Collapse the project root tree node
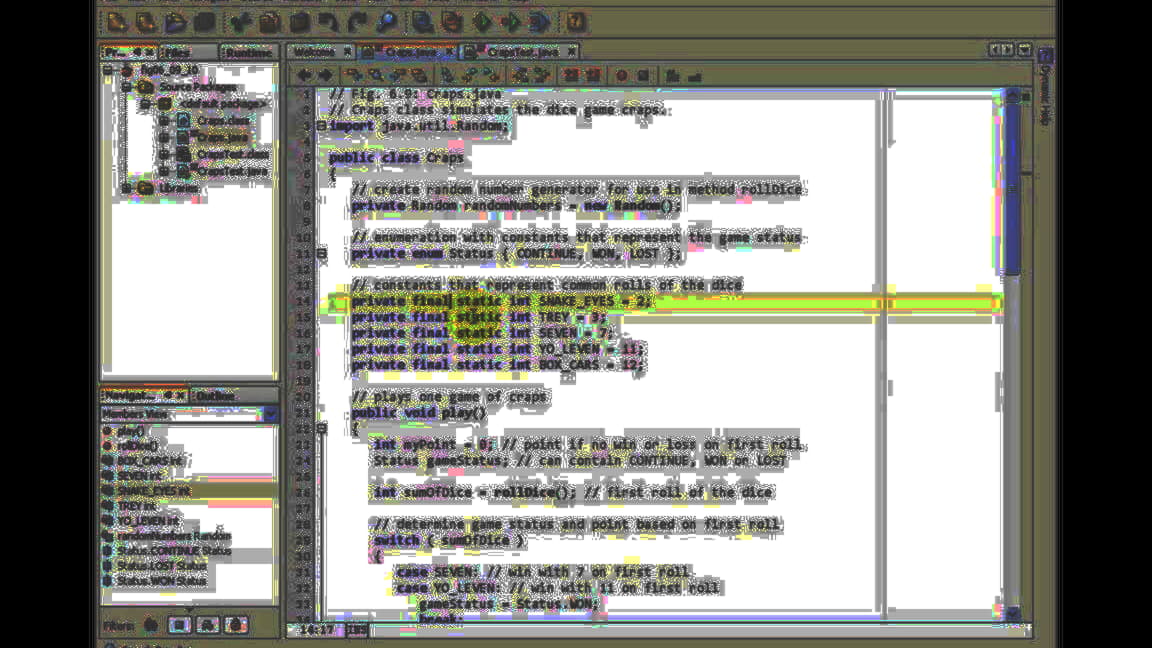 tap(108, 71)
